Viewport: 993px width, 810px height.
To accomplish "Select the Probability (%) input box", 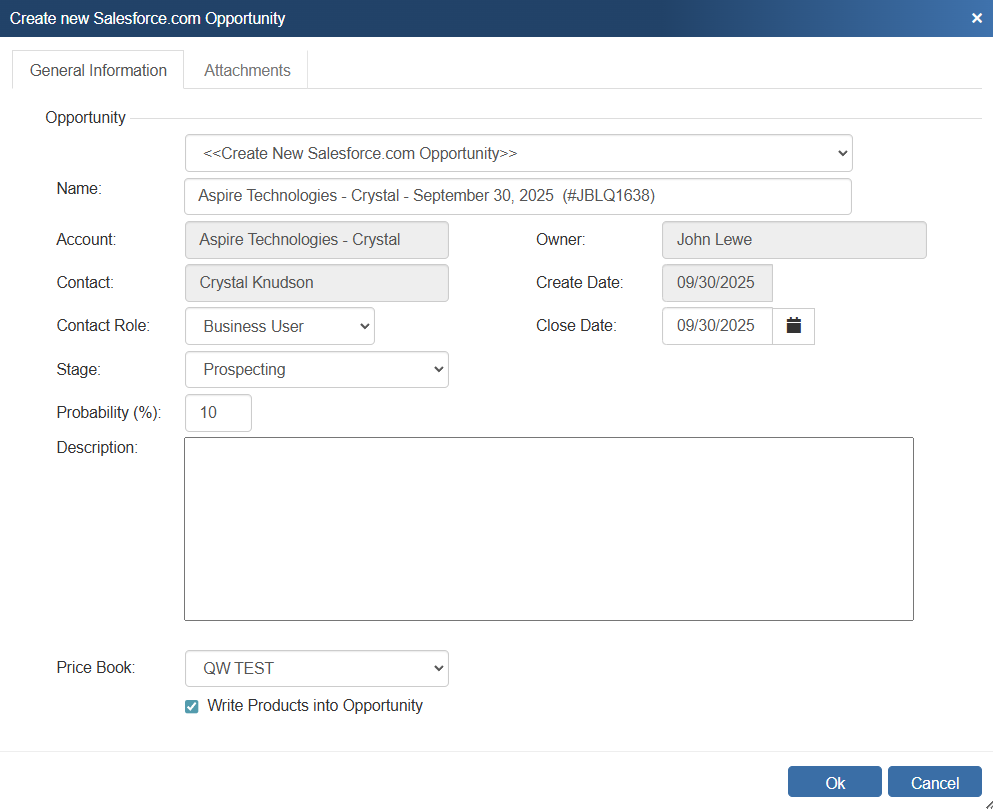I will pyautogui.click(x=218, y=413).
